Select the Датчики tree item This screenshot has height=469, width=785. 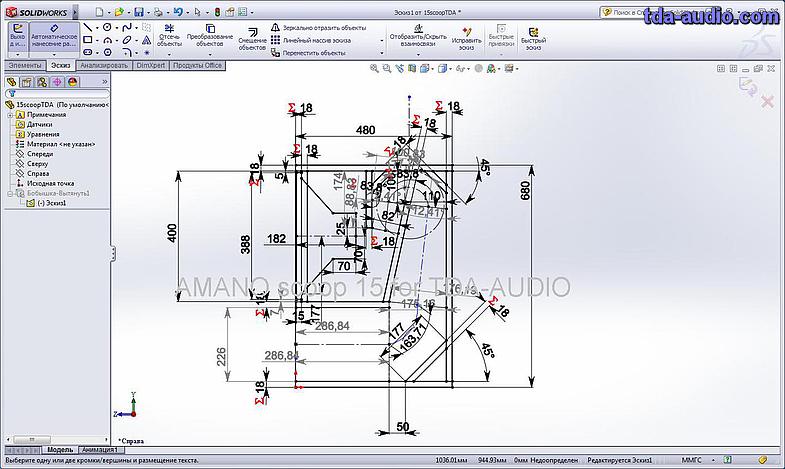pos(39,124)
